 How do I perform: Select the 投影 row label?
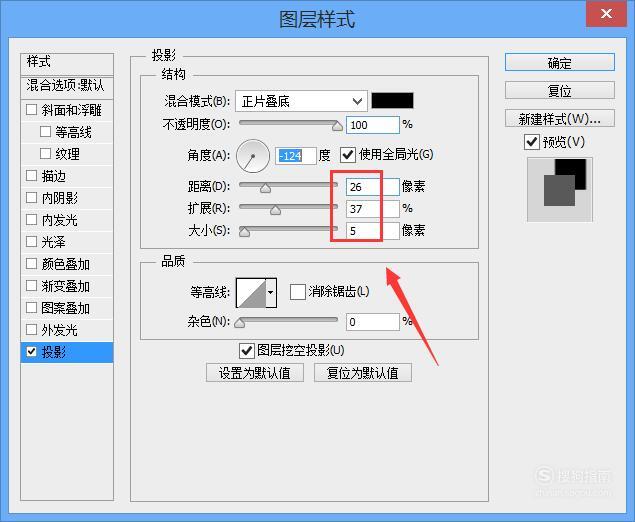54,352
